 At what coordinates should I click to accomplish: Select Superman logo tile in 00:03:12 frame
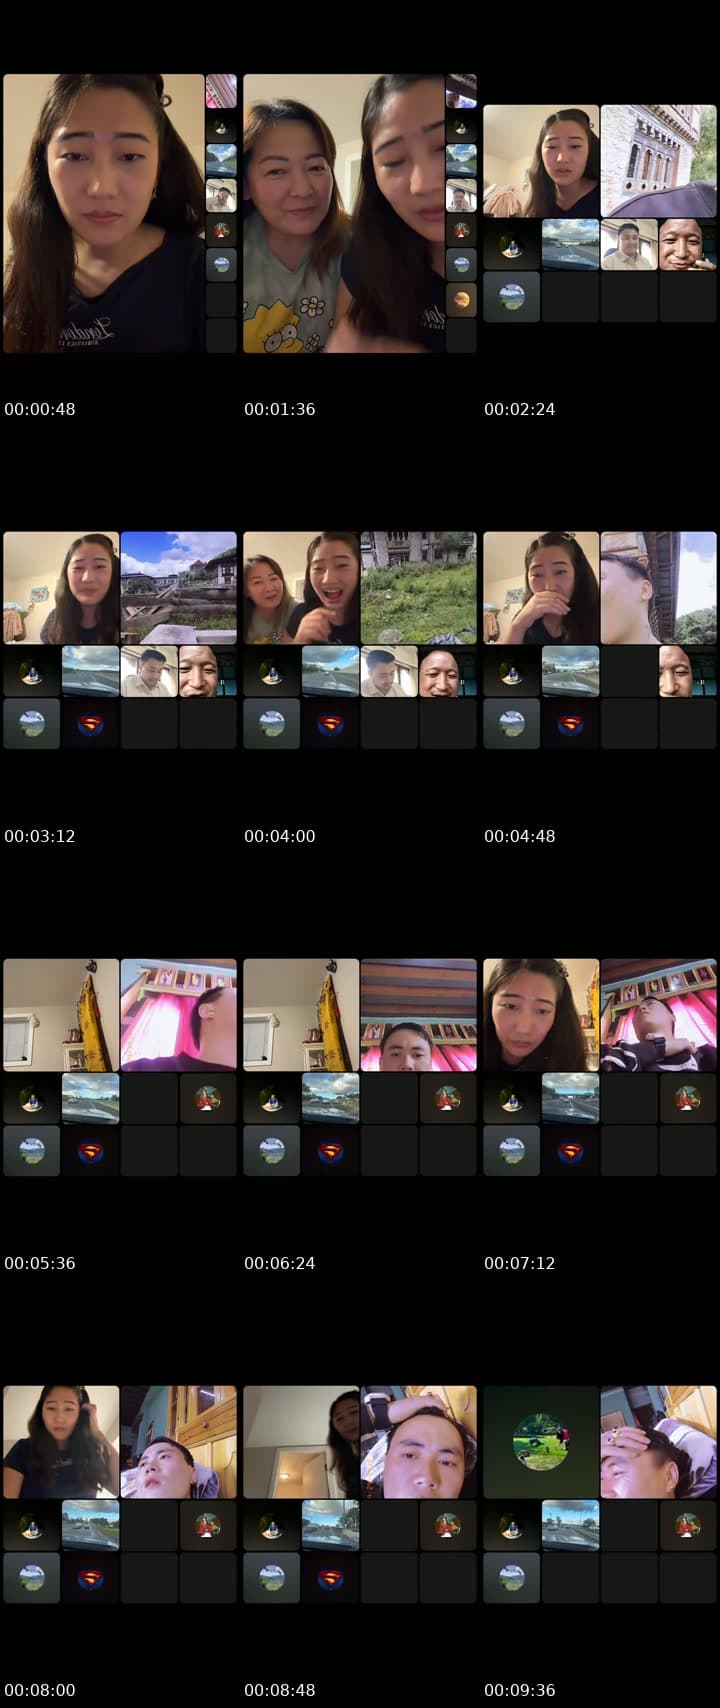coord(90,724)
